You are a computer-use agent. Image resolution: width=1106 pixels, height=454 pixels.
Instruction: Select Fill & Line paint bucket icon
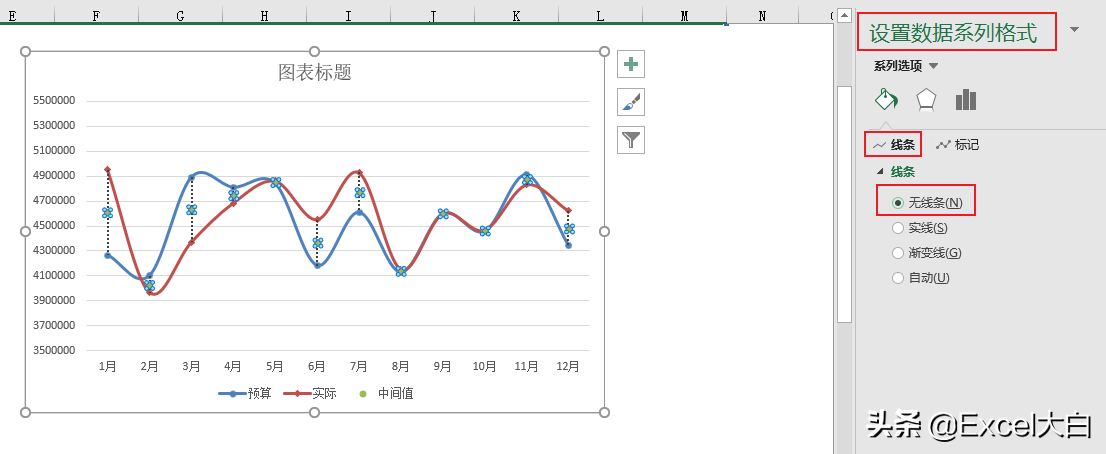coord(887,99)
